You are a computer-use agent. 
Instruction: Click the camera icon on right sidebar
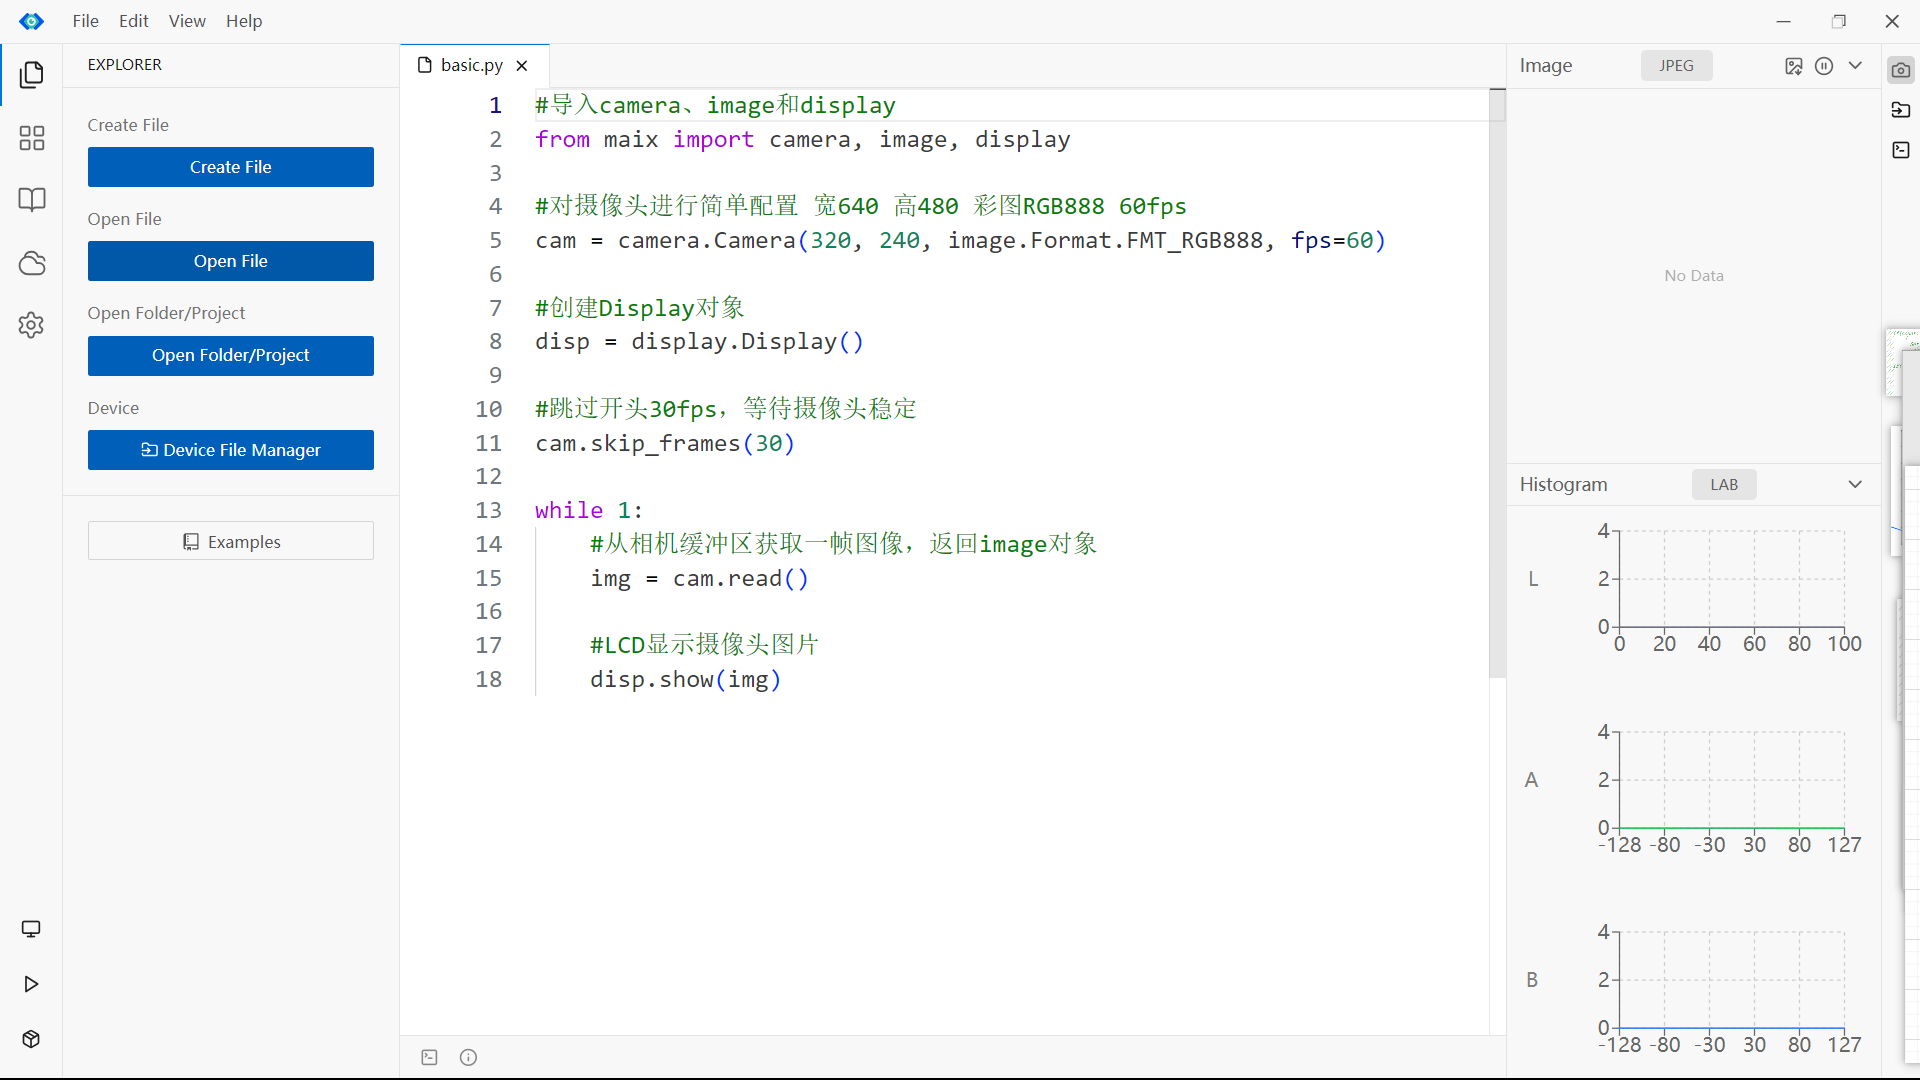[x=1901, y=70]
